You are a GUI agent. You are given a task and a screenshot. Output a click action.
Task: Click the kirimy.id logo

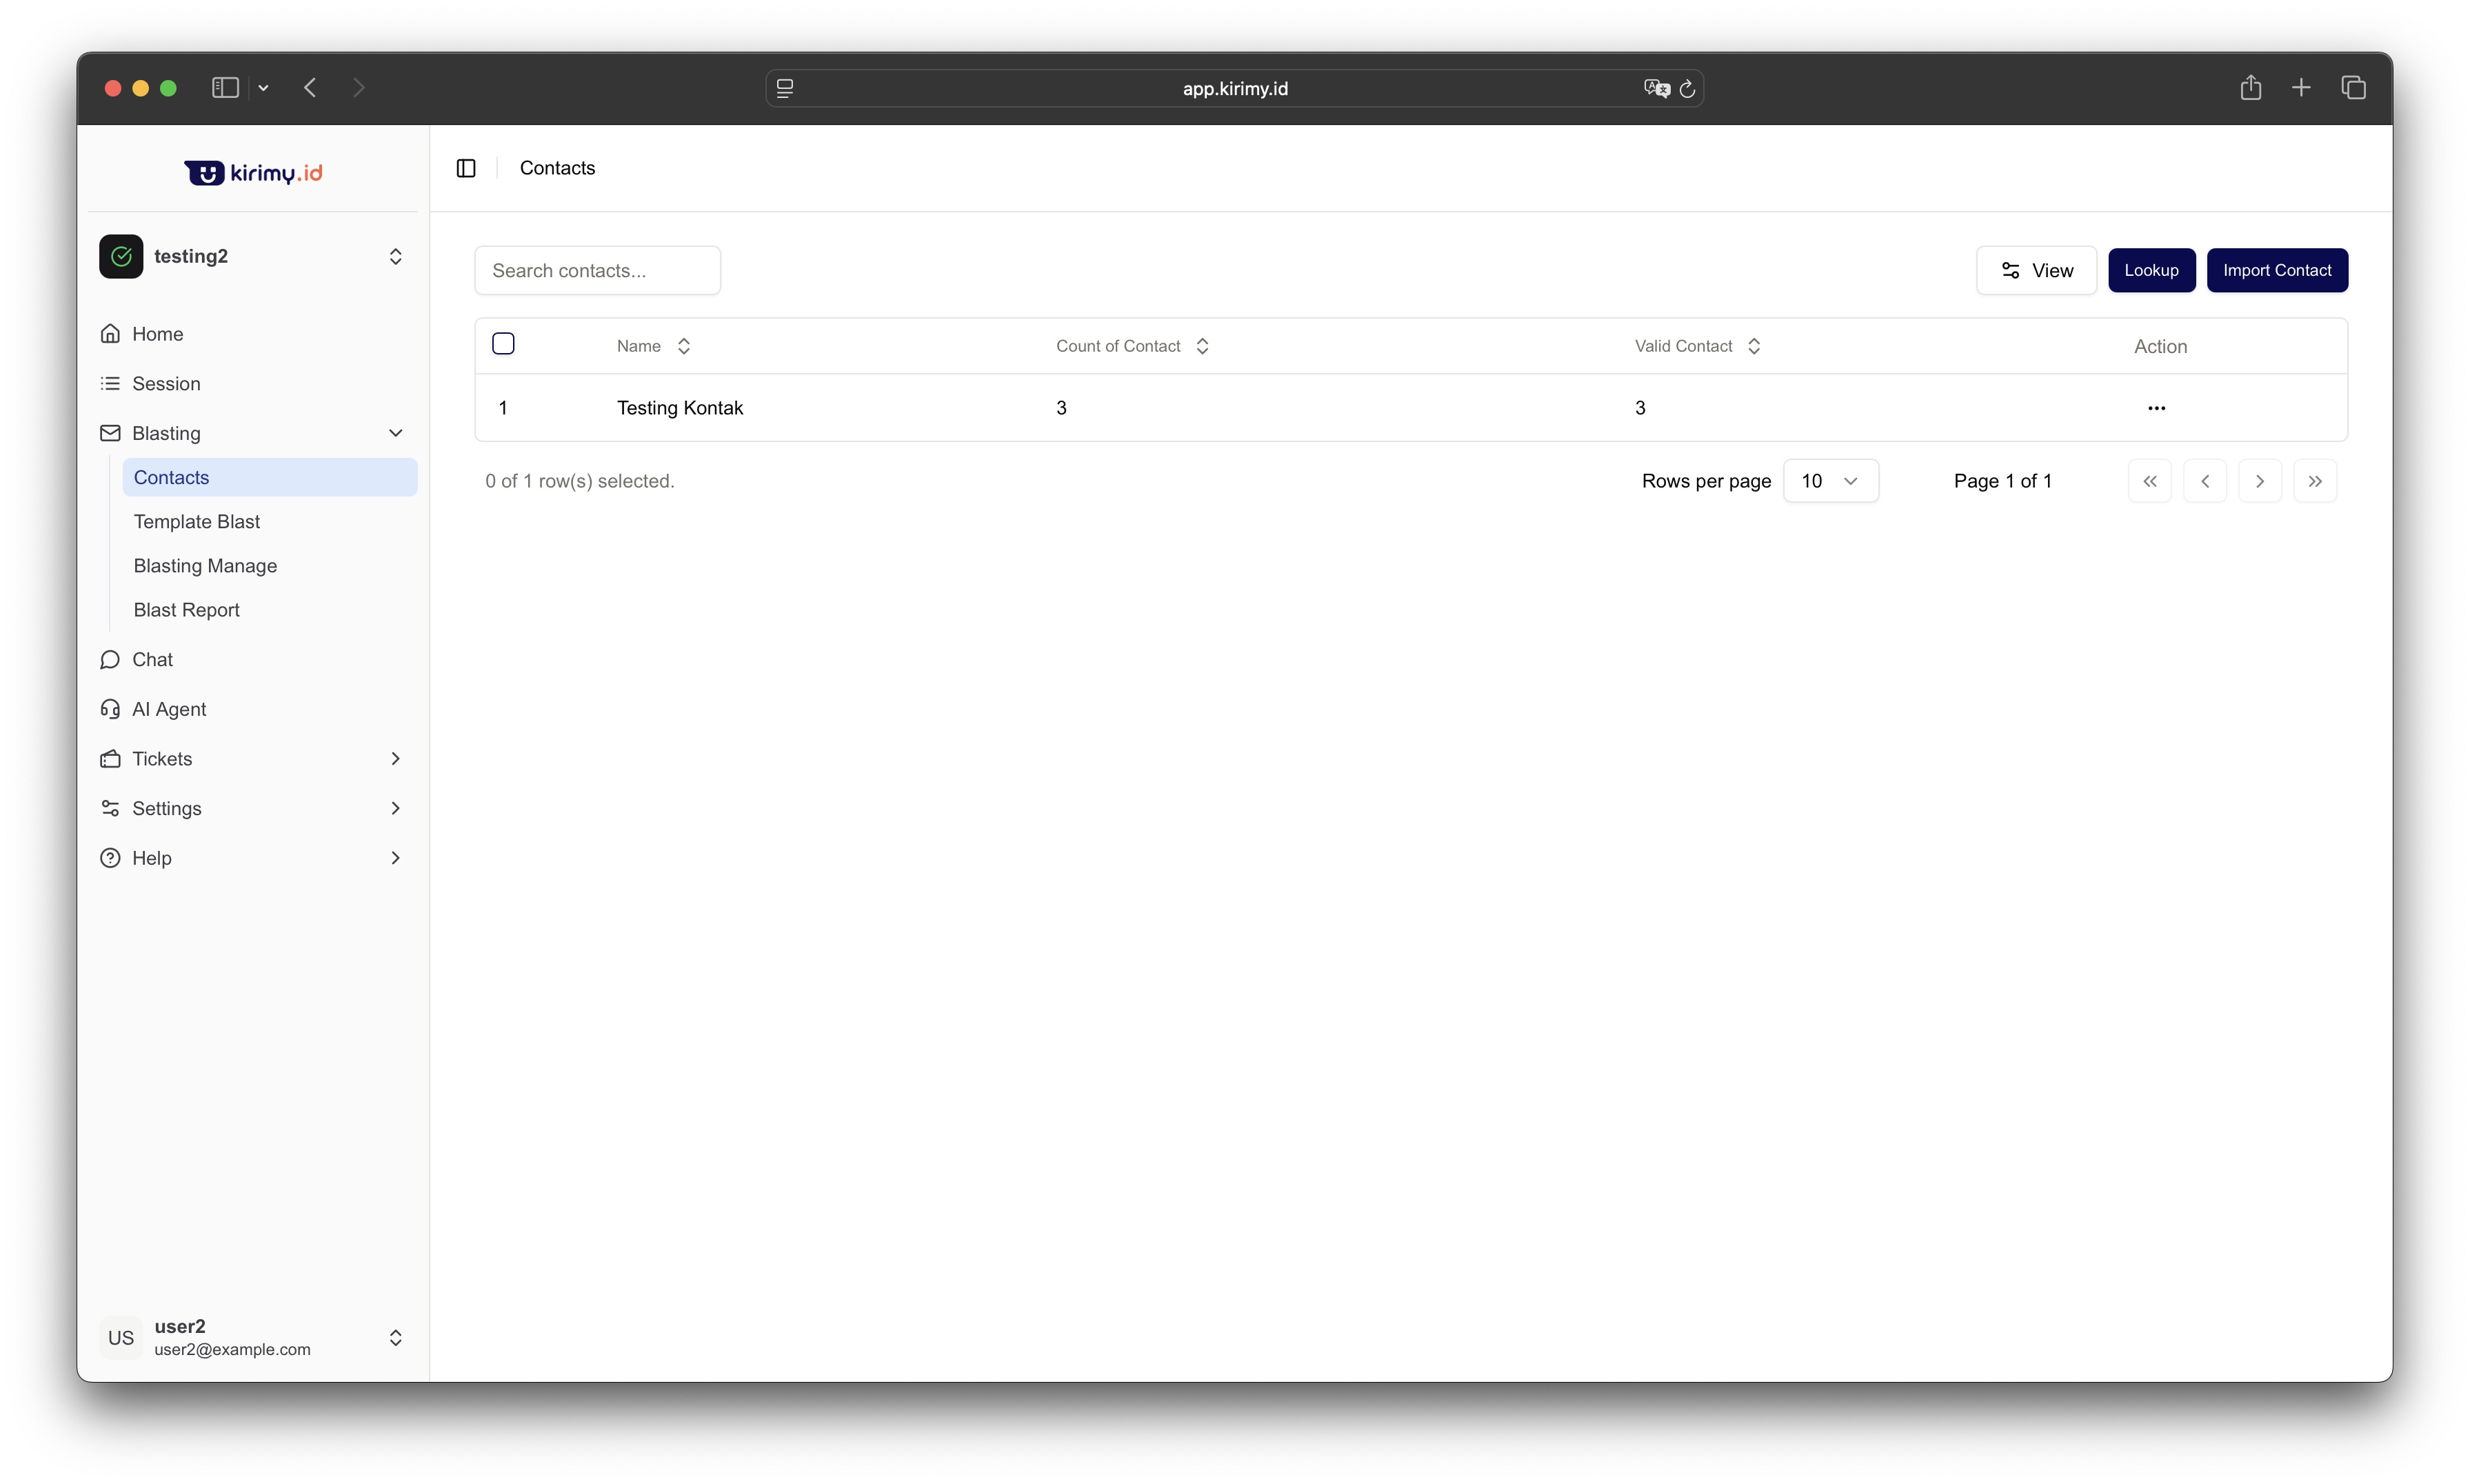(x=253, y=173)
